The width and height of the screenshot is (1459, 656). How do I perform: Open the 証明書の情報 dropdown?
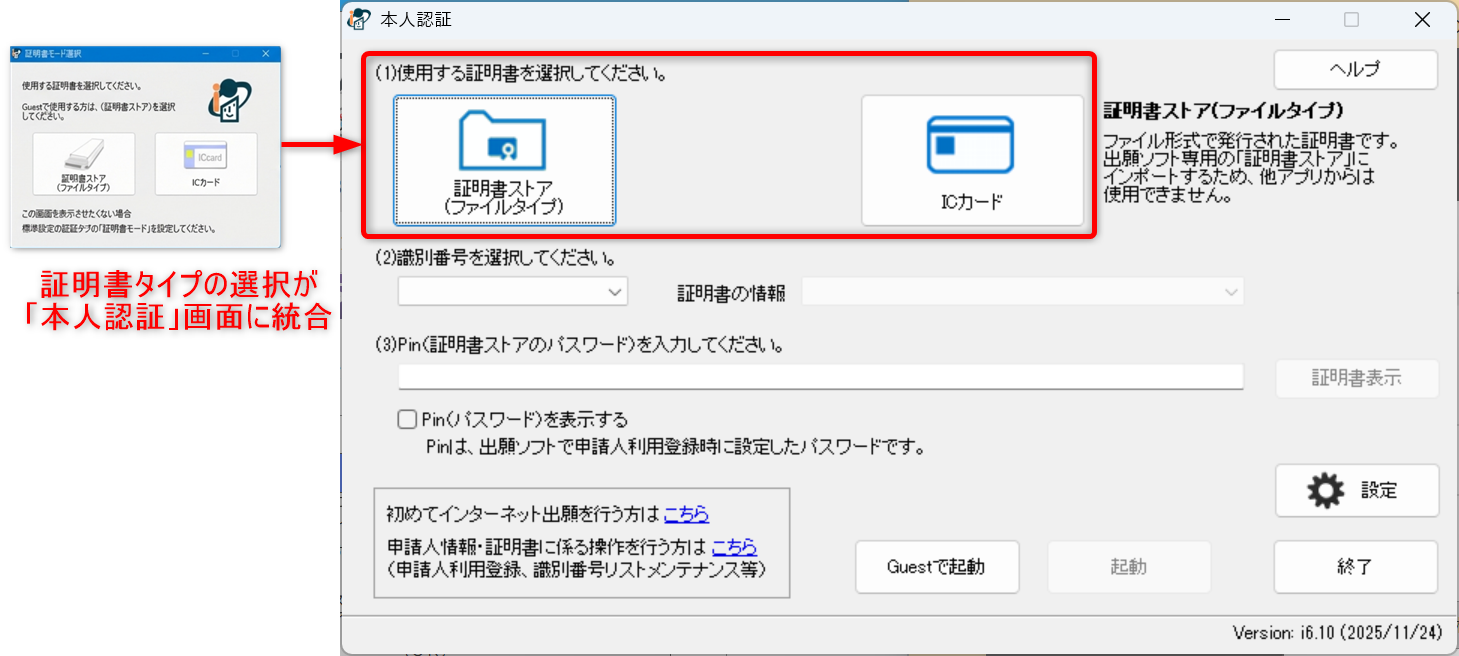[x=1022, y=292]
